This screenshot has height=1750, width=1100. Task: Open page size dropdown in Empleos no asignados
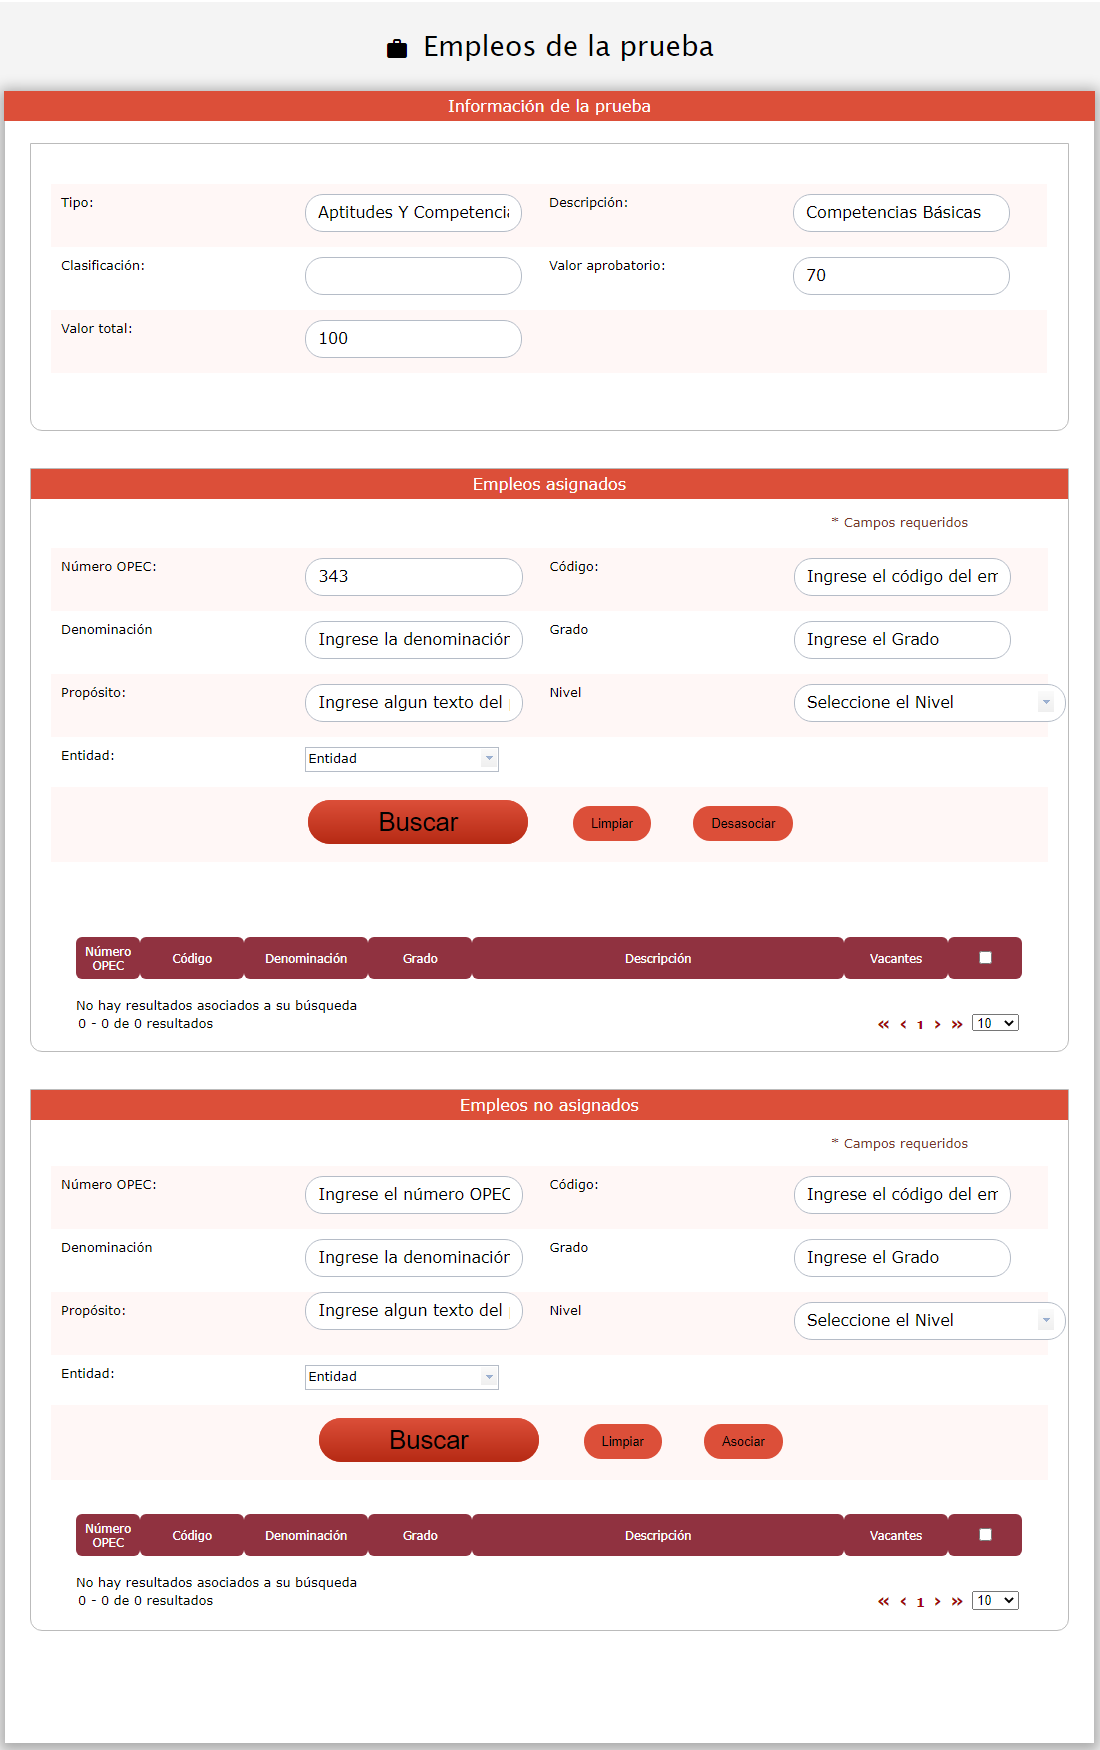coord(995,1600)
